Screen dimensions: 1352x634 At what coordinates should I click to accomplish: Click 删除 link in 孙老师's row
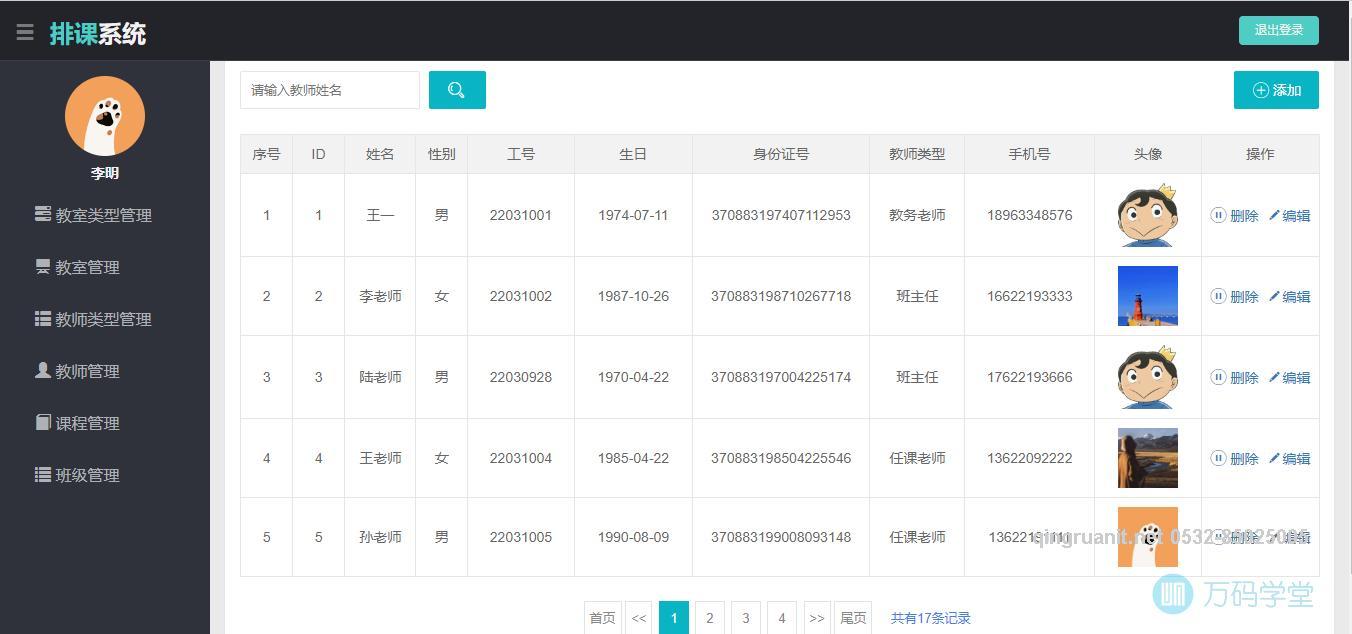(x=1243, y=537)
